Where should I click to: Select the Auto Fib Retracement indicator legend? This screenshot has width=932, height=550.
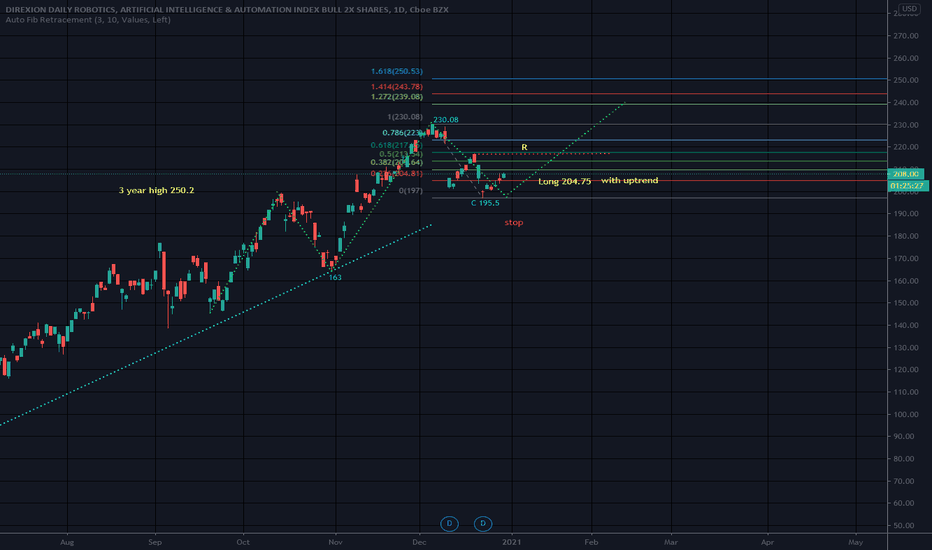click(x=88, y=20)
